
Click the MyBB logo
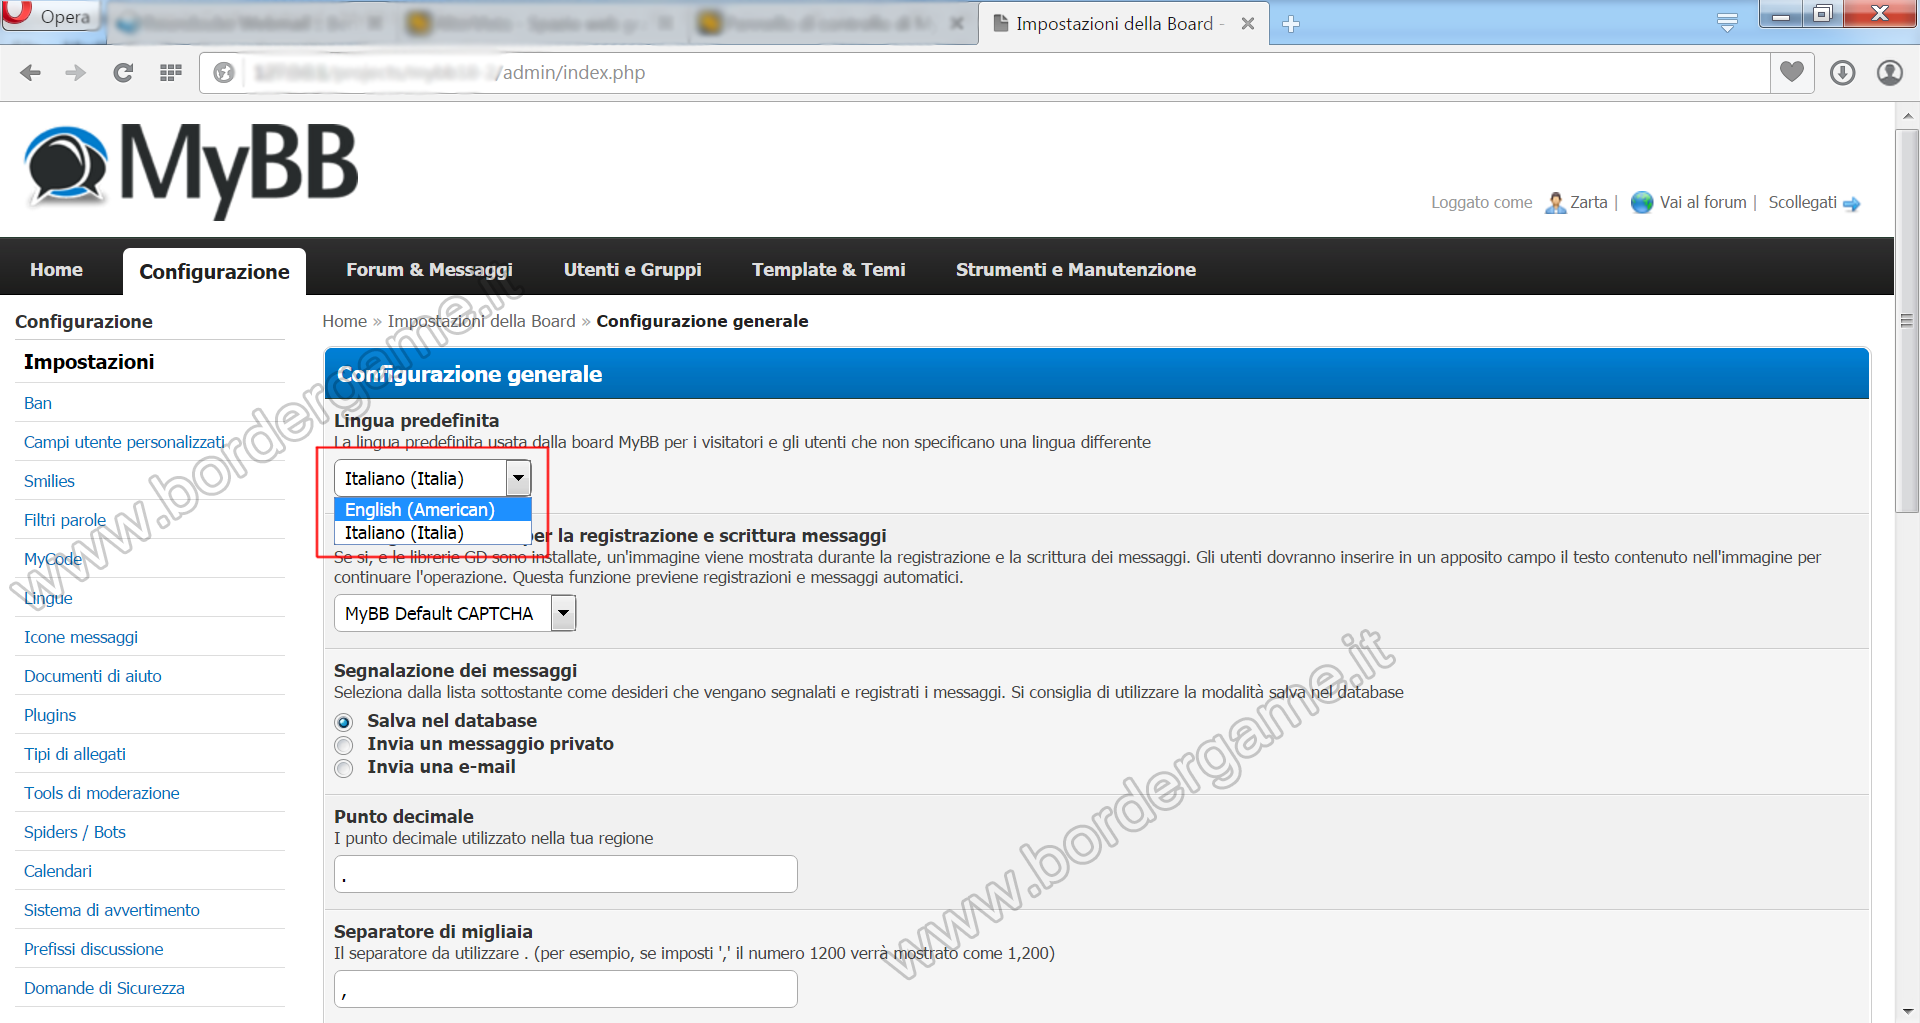click(x=191, y=169)
